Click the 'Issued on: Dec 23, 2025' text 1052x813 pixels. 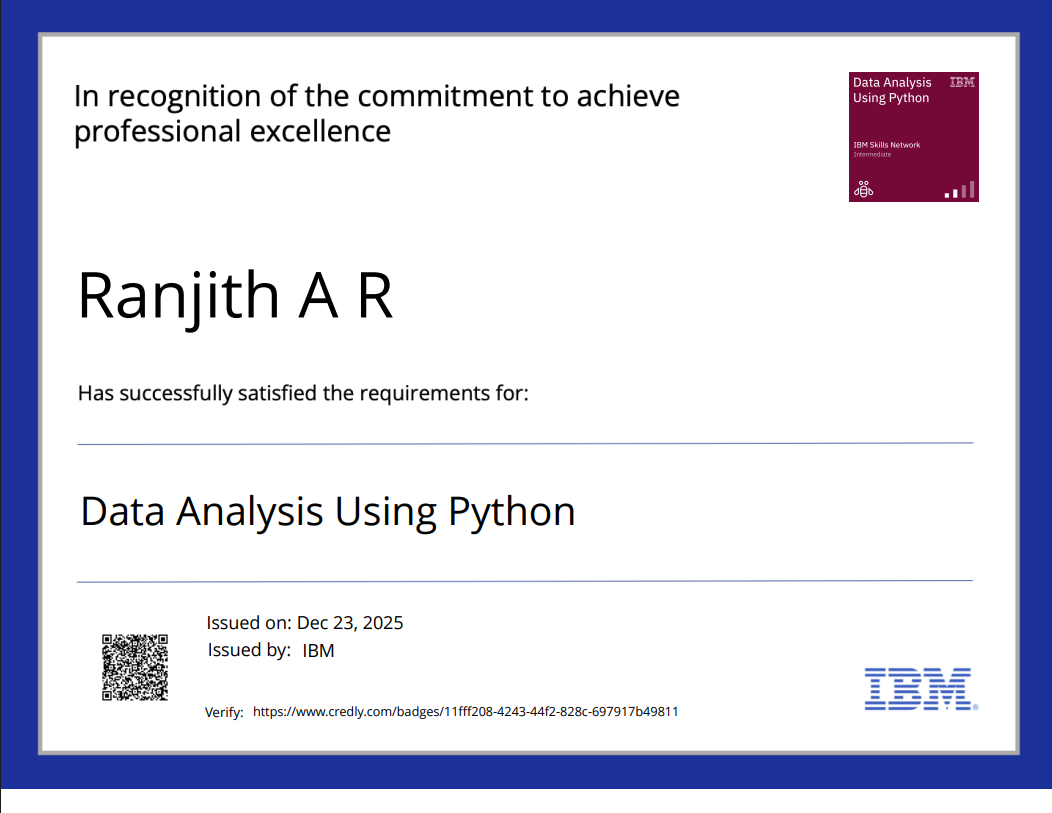(x=305, y=623)
